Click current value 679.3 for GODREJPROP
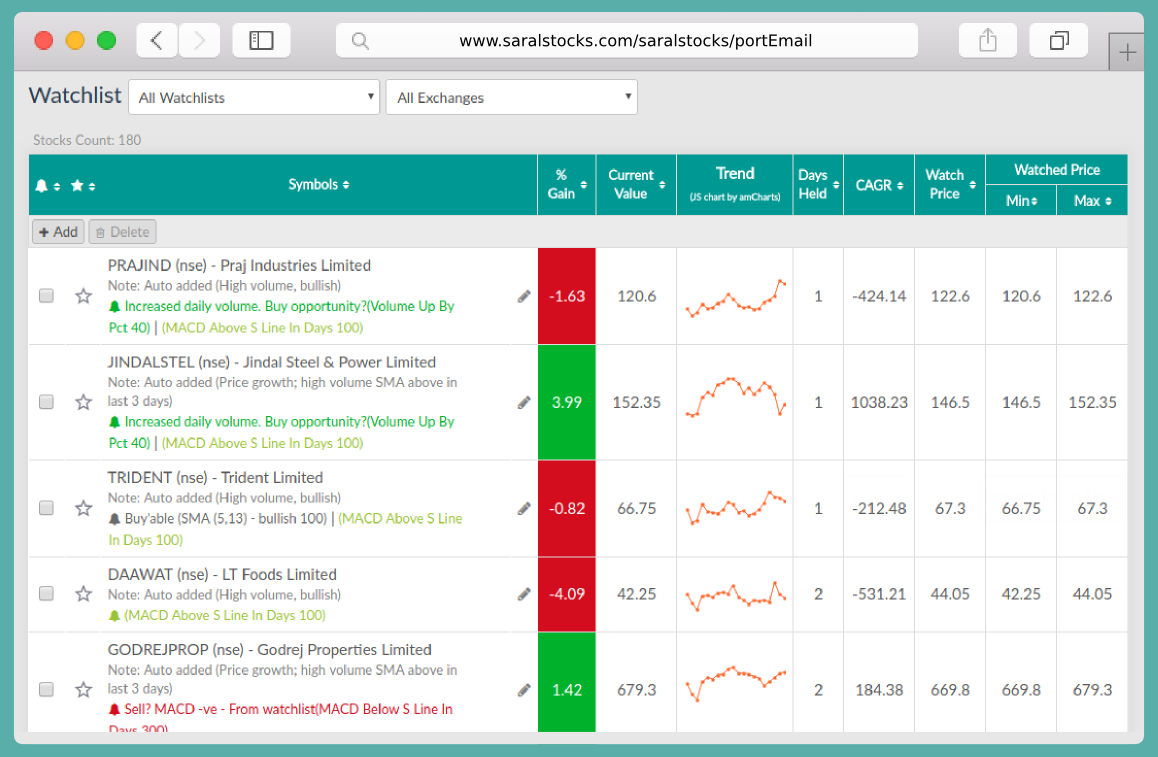This screenshot has height=757, width=1158. tap(637, 690)
